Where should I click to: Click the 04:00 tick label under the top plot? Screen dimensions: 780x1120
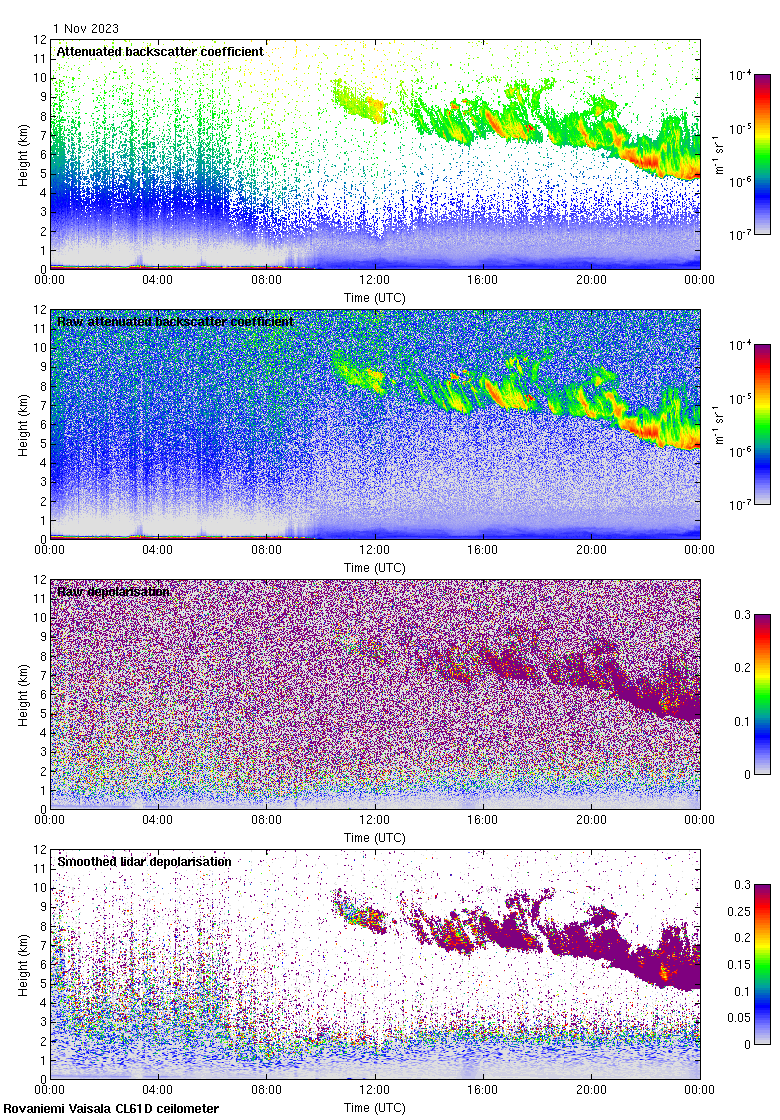click(x=157, y=280)
